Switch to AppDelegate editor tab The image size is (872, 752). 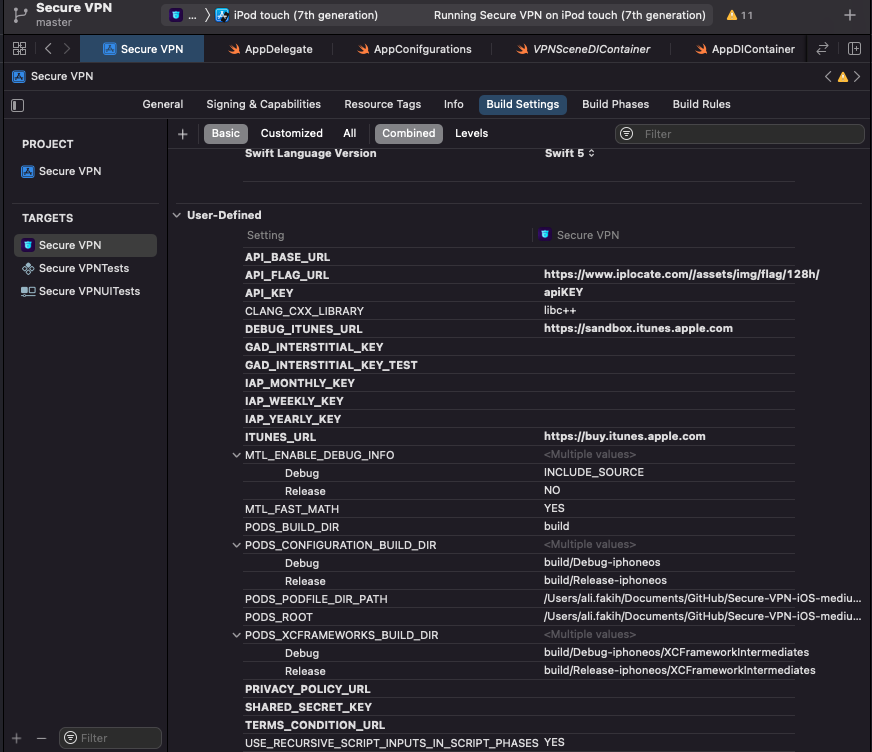(x=270, y=49)
